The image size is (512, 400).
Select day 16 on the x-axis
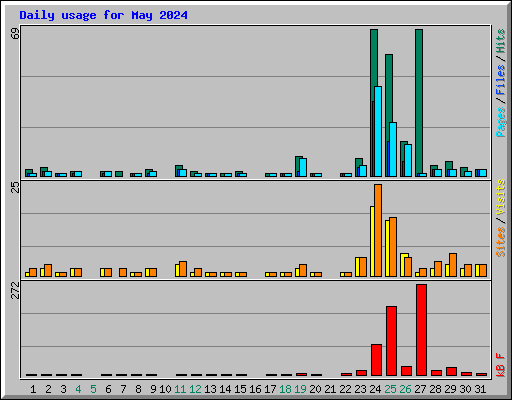255,389
